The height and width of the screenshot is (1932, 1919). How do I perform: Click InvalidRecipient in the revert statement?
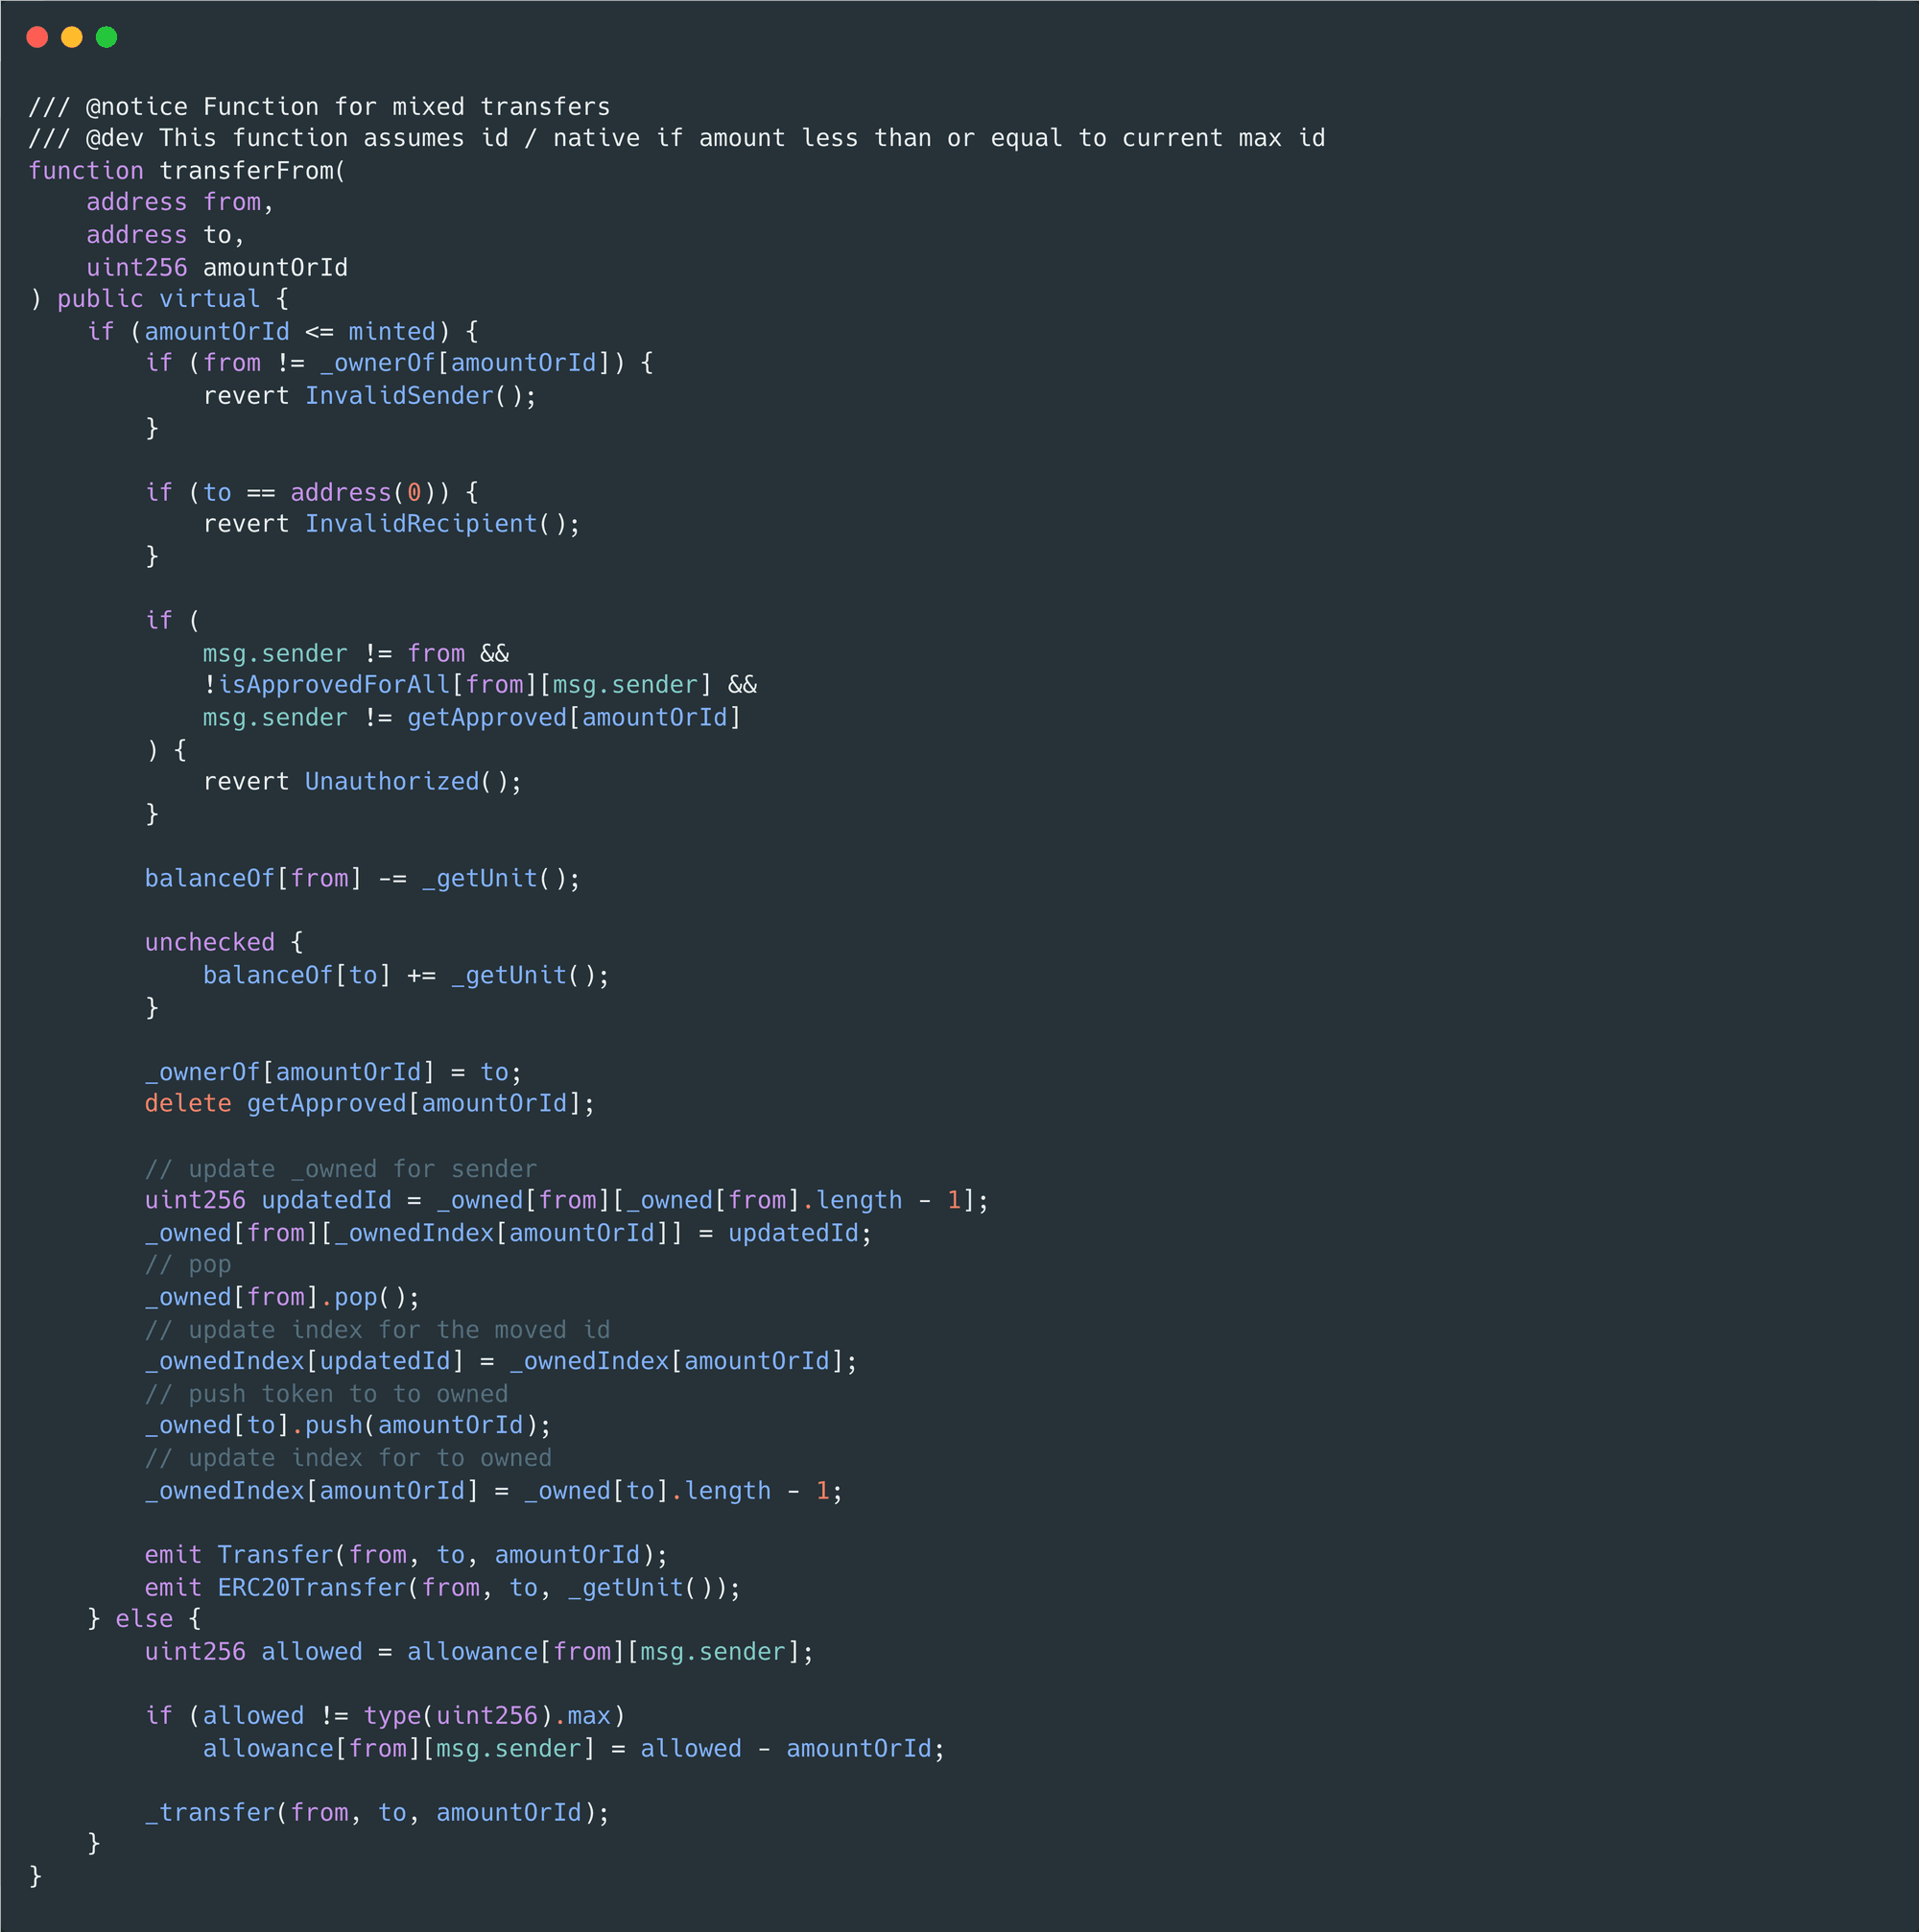point(421,524)
